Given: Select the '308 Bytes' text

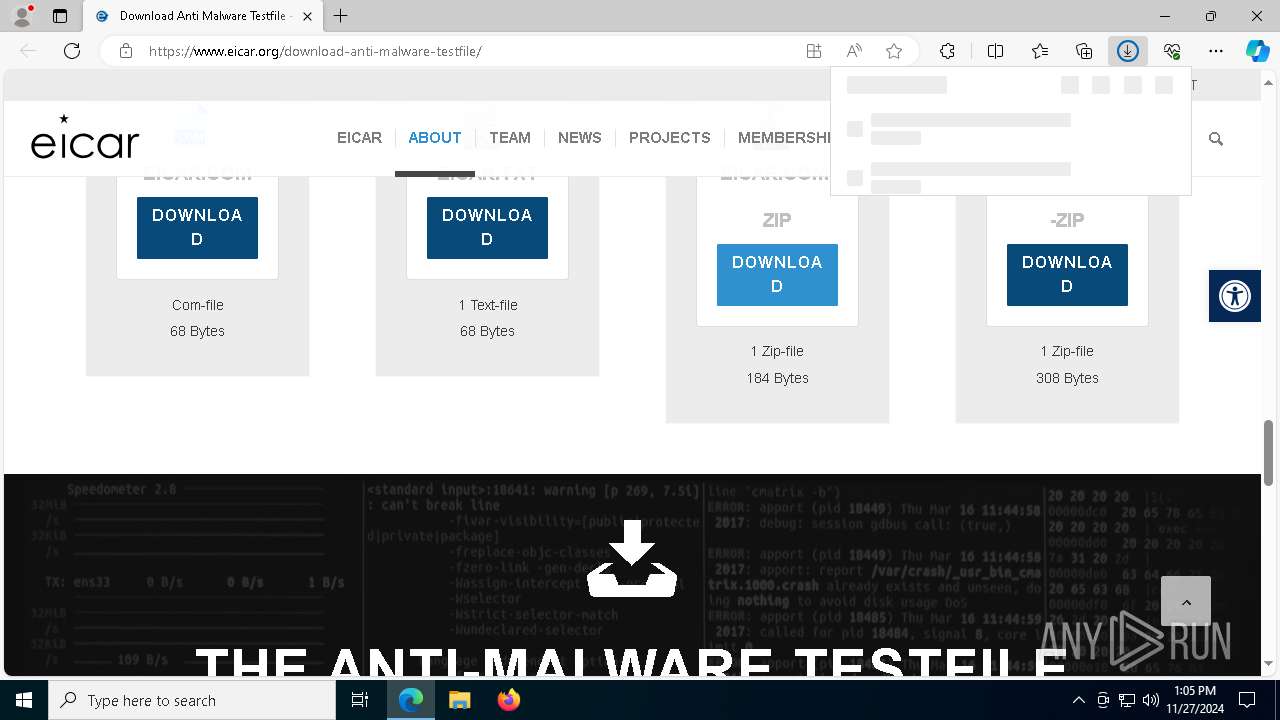Looking at the screenshot, I should (x=1067, y=378).
